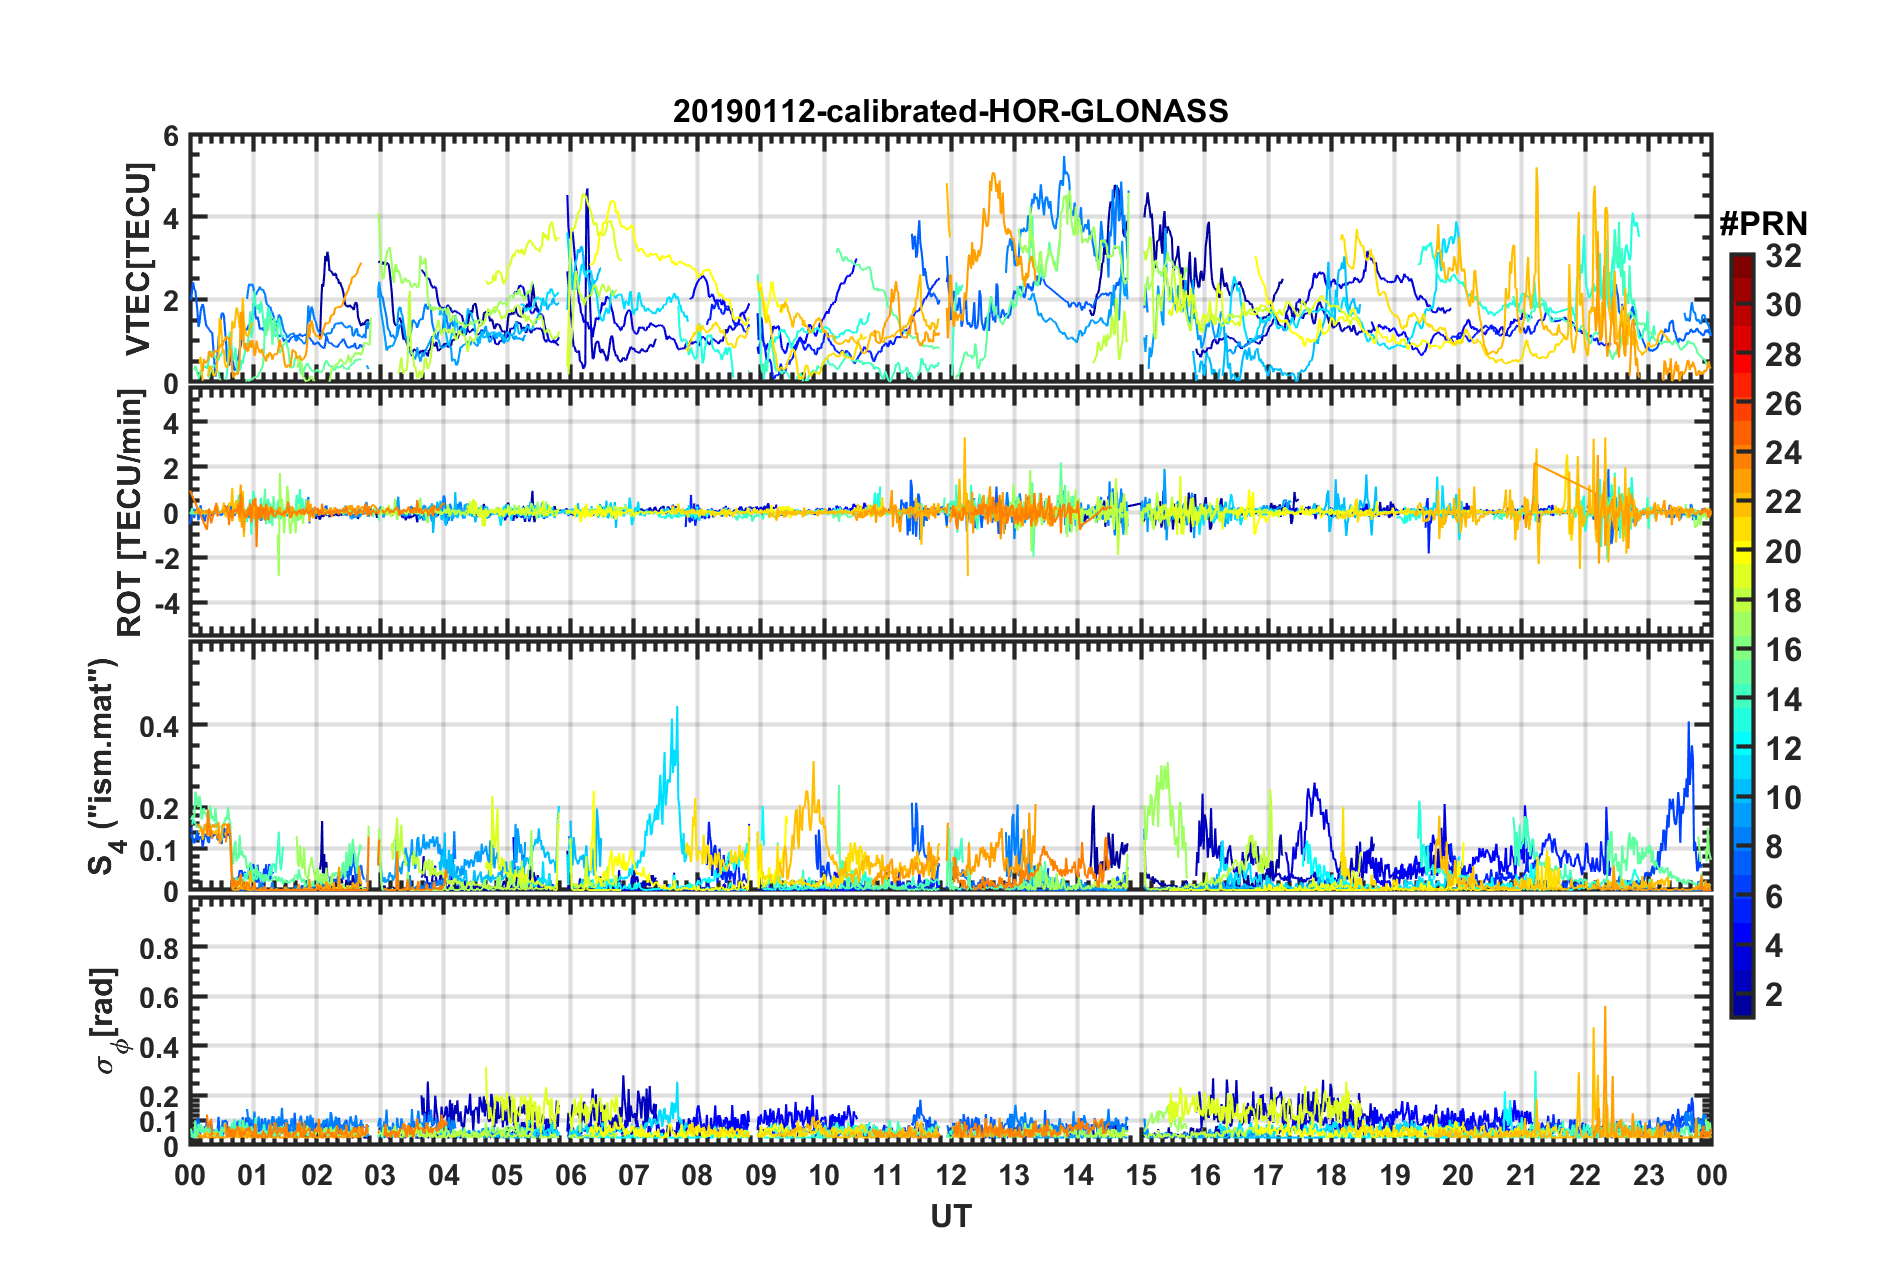Select hour 17 on the UT axis

(1268, 1175)
